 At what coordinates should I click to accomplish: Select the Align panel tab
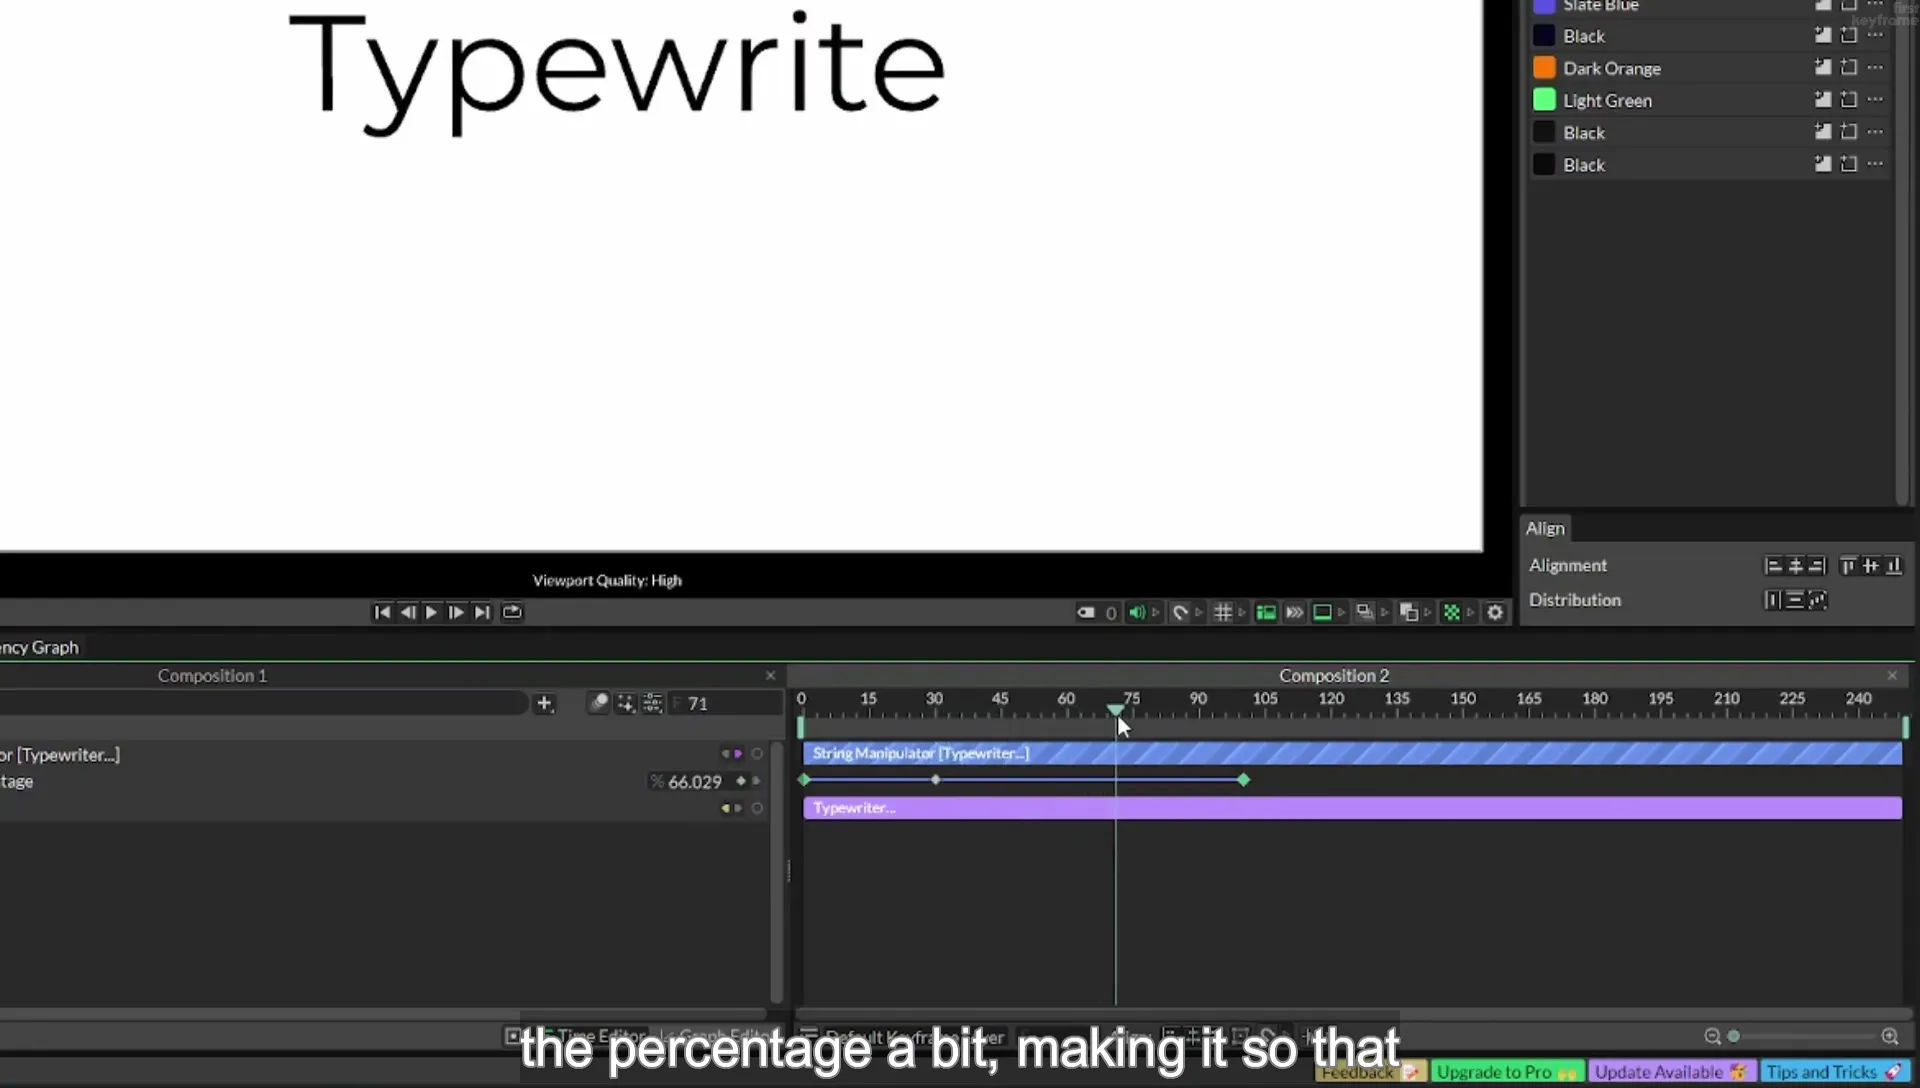point(1545,528)
